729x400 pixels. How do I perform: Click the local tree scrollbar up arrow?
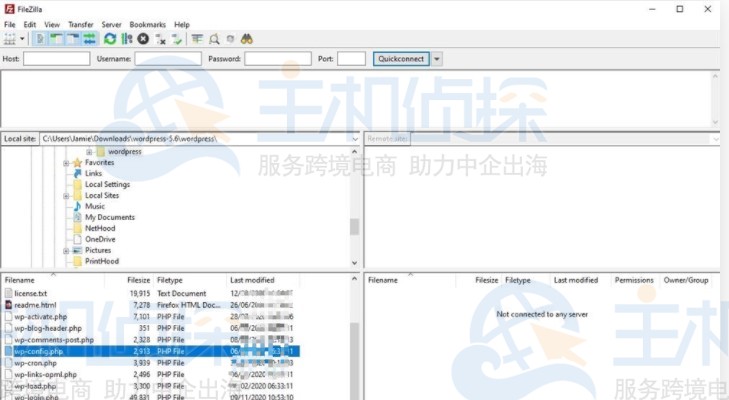coord(355,152)
